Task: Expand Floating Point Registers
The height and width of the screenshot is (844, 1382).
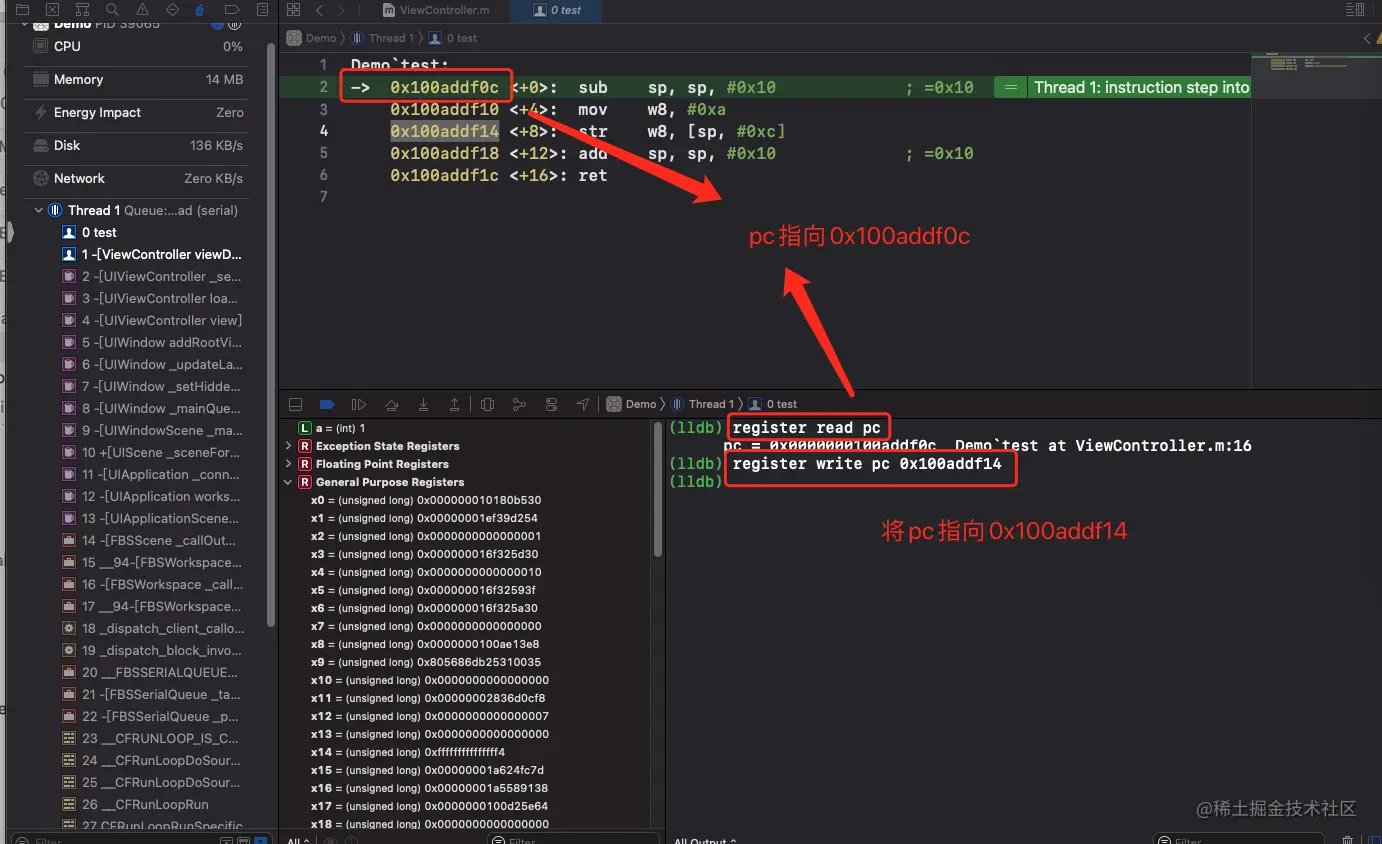Action: pos(289,464)
